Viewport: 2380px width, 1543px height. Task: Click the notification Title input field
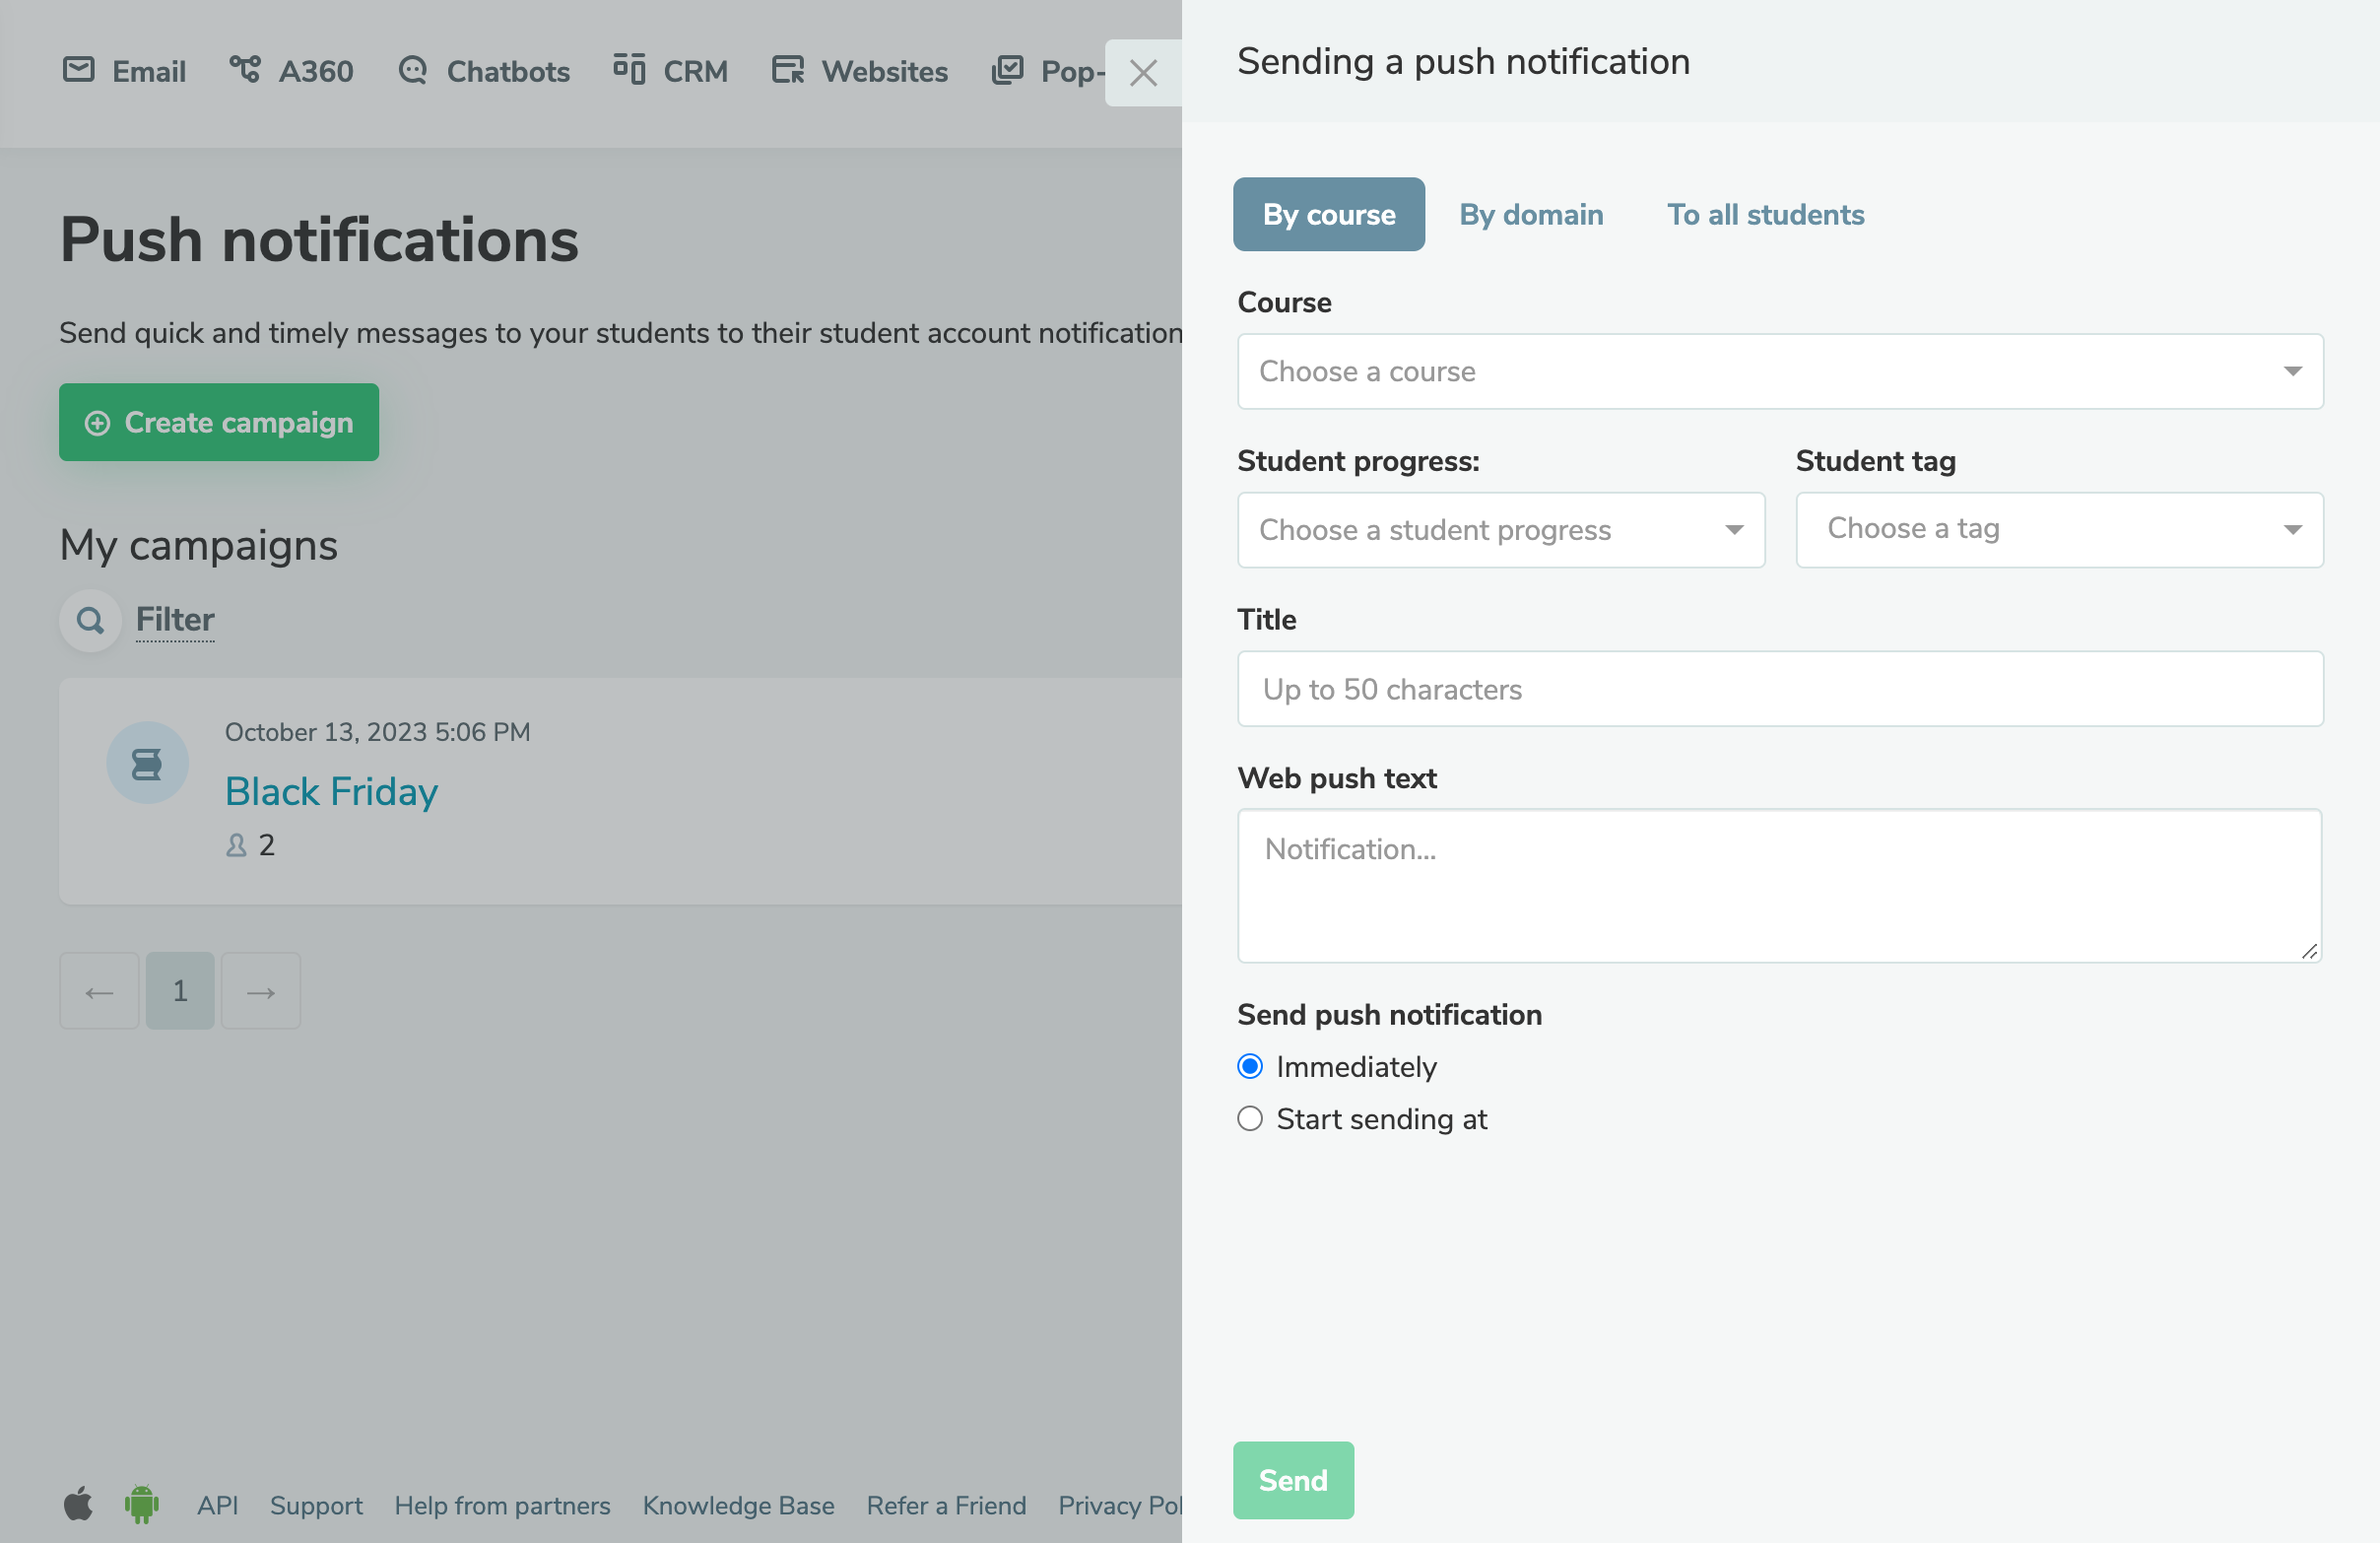[1779, 689]
